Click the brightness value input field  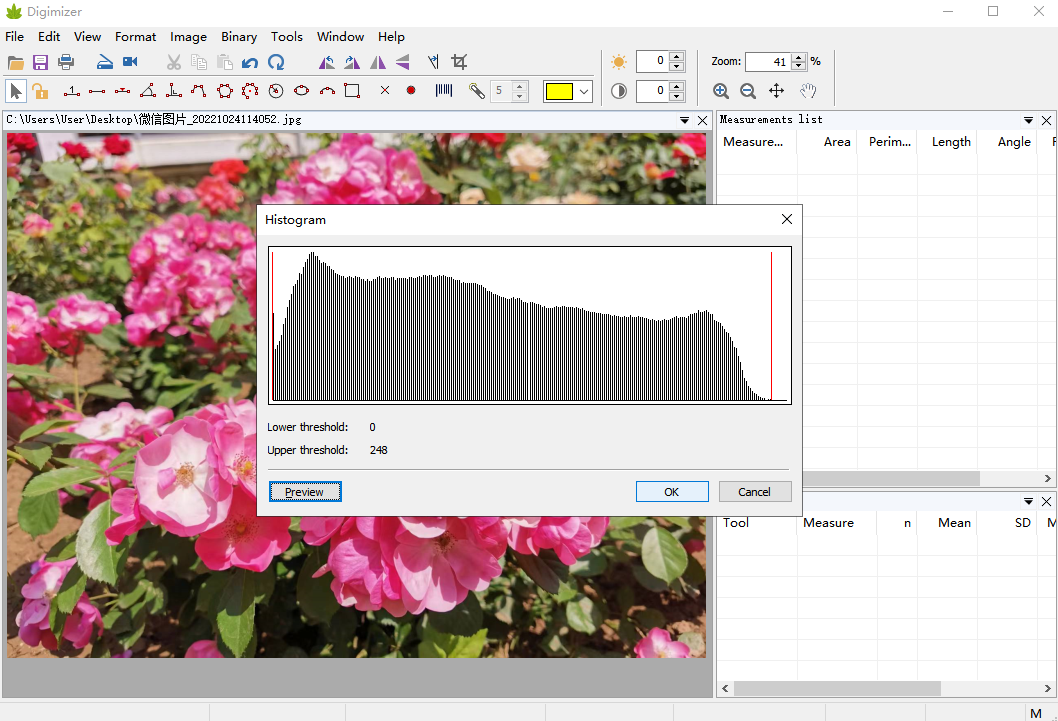coord(653,61)
